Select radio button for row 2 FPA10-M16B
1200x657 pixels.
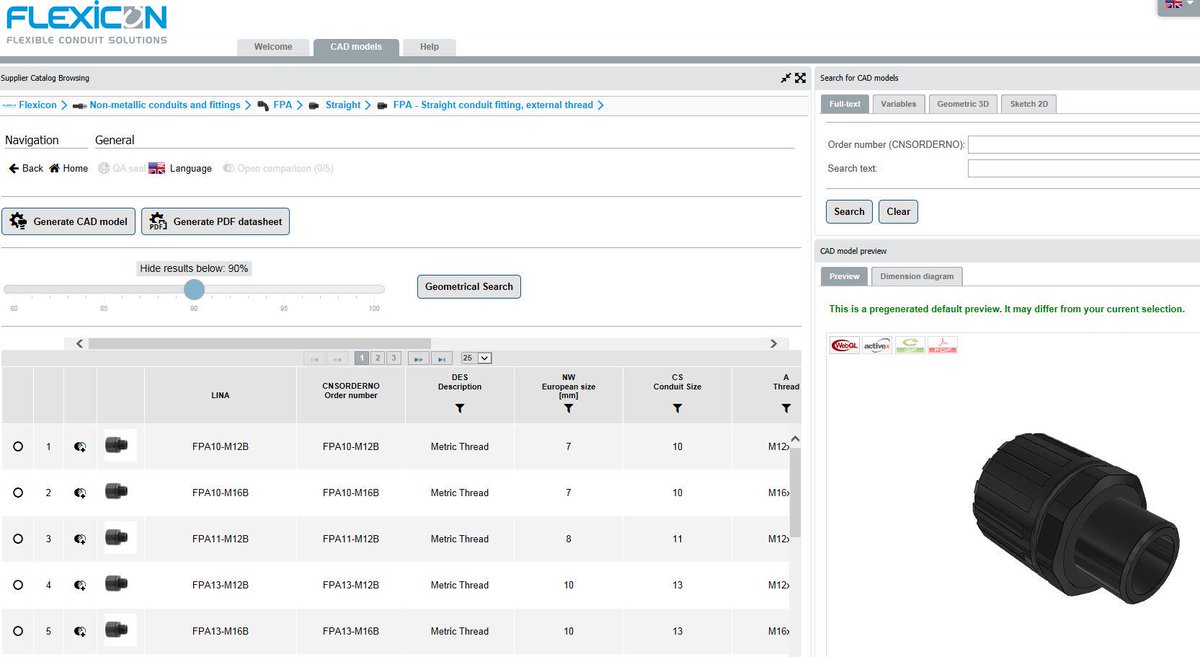click(x=18, y=493)
